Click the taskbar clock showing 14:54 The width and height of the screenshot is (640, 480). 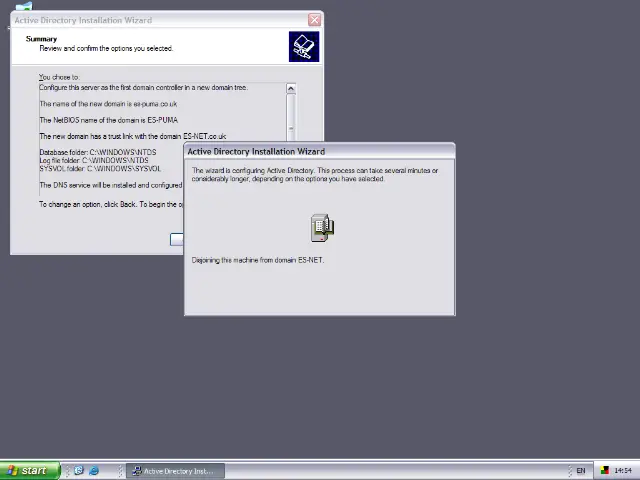coord(623,470)
